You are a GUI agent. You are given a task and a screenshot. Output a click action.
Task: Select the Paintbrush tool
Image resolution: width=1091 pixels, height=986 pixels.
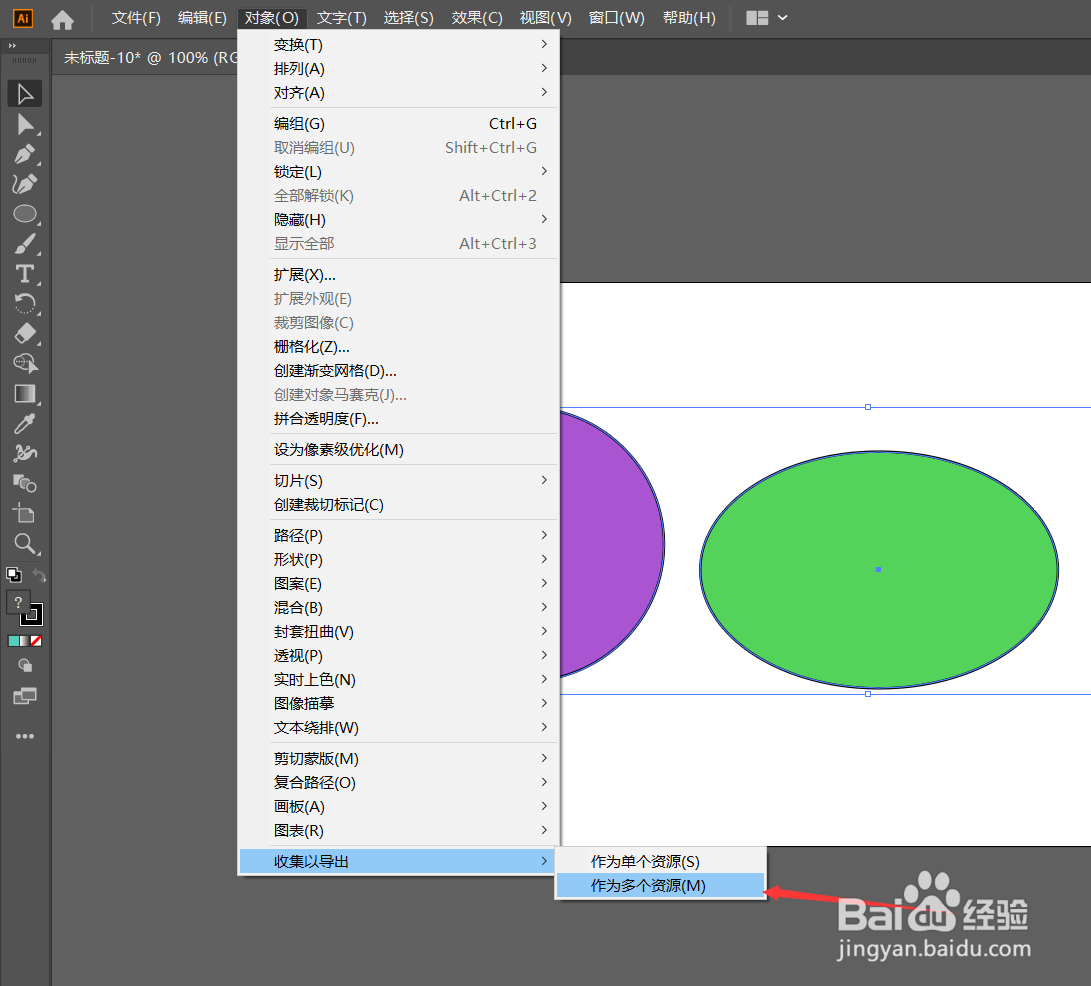25,244
